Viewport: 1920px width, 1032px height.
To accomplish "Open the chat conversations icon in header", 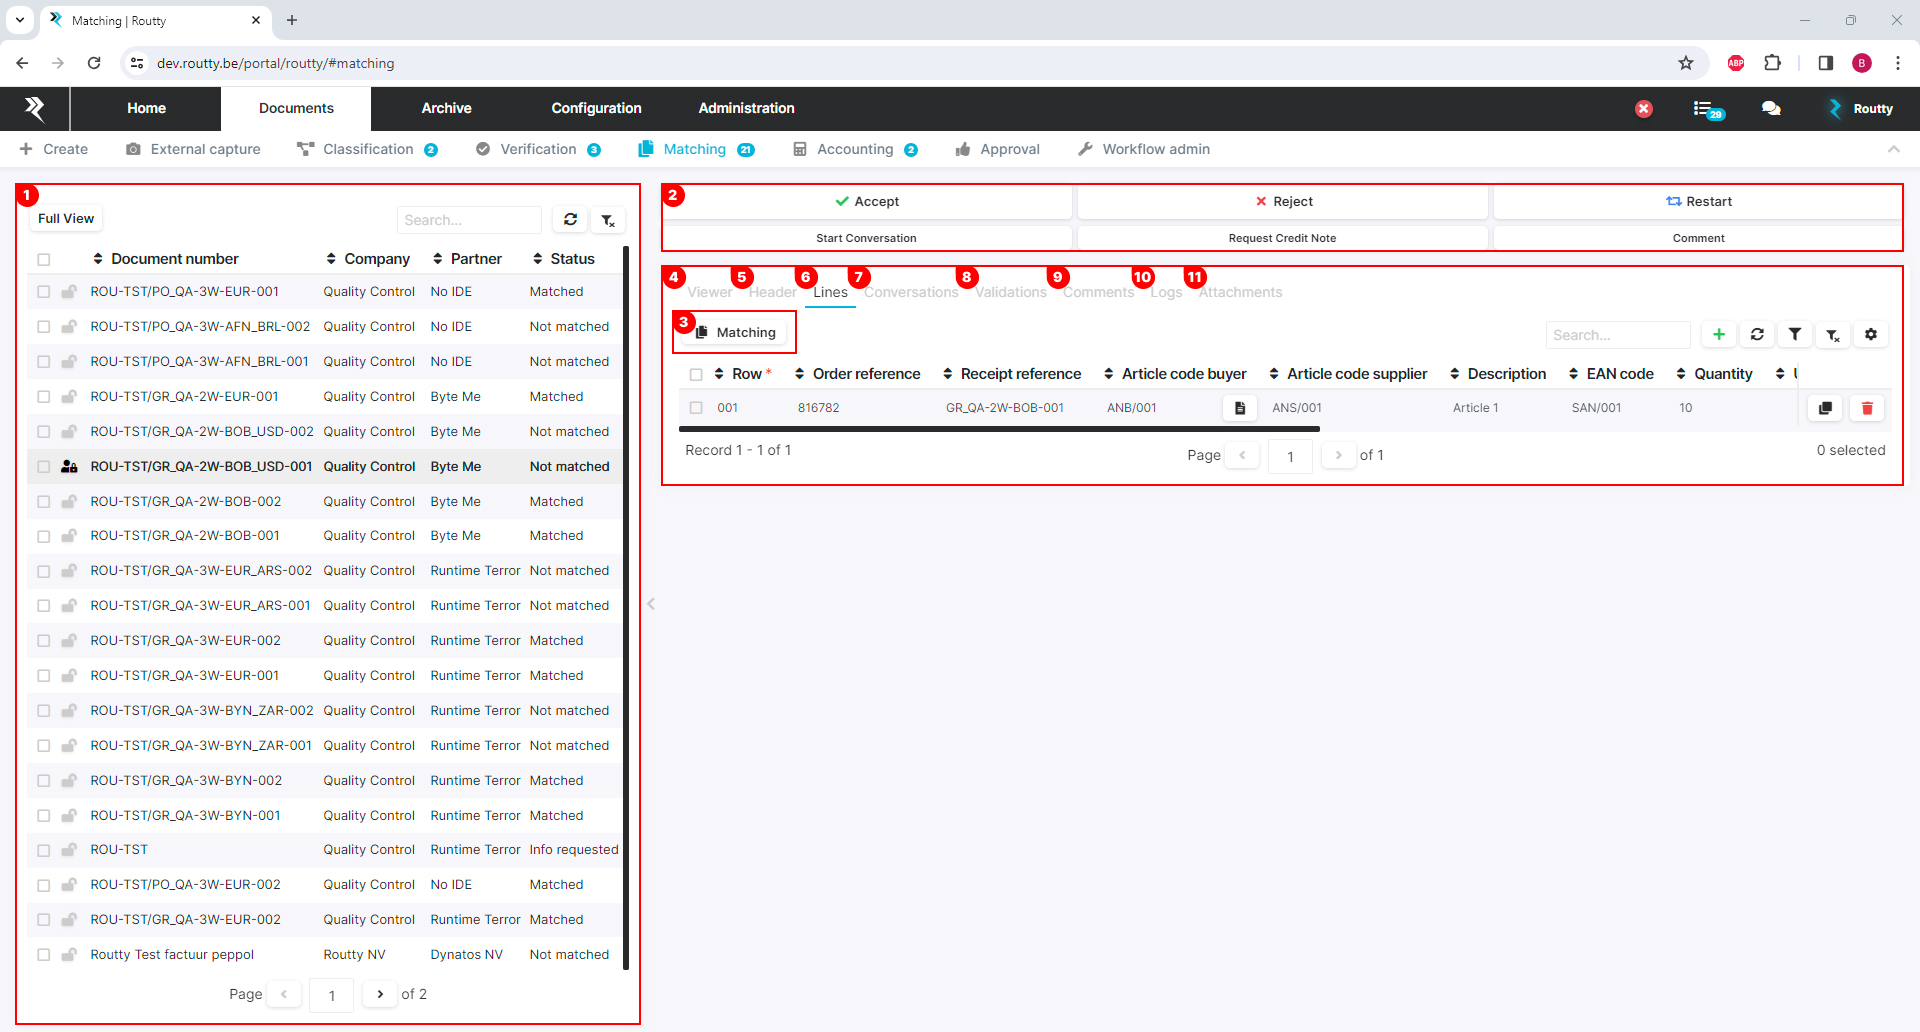I will pos(1771,109).
